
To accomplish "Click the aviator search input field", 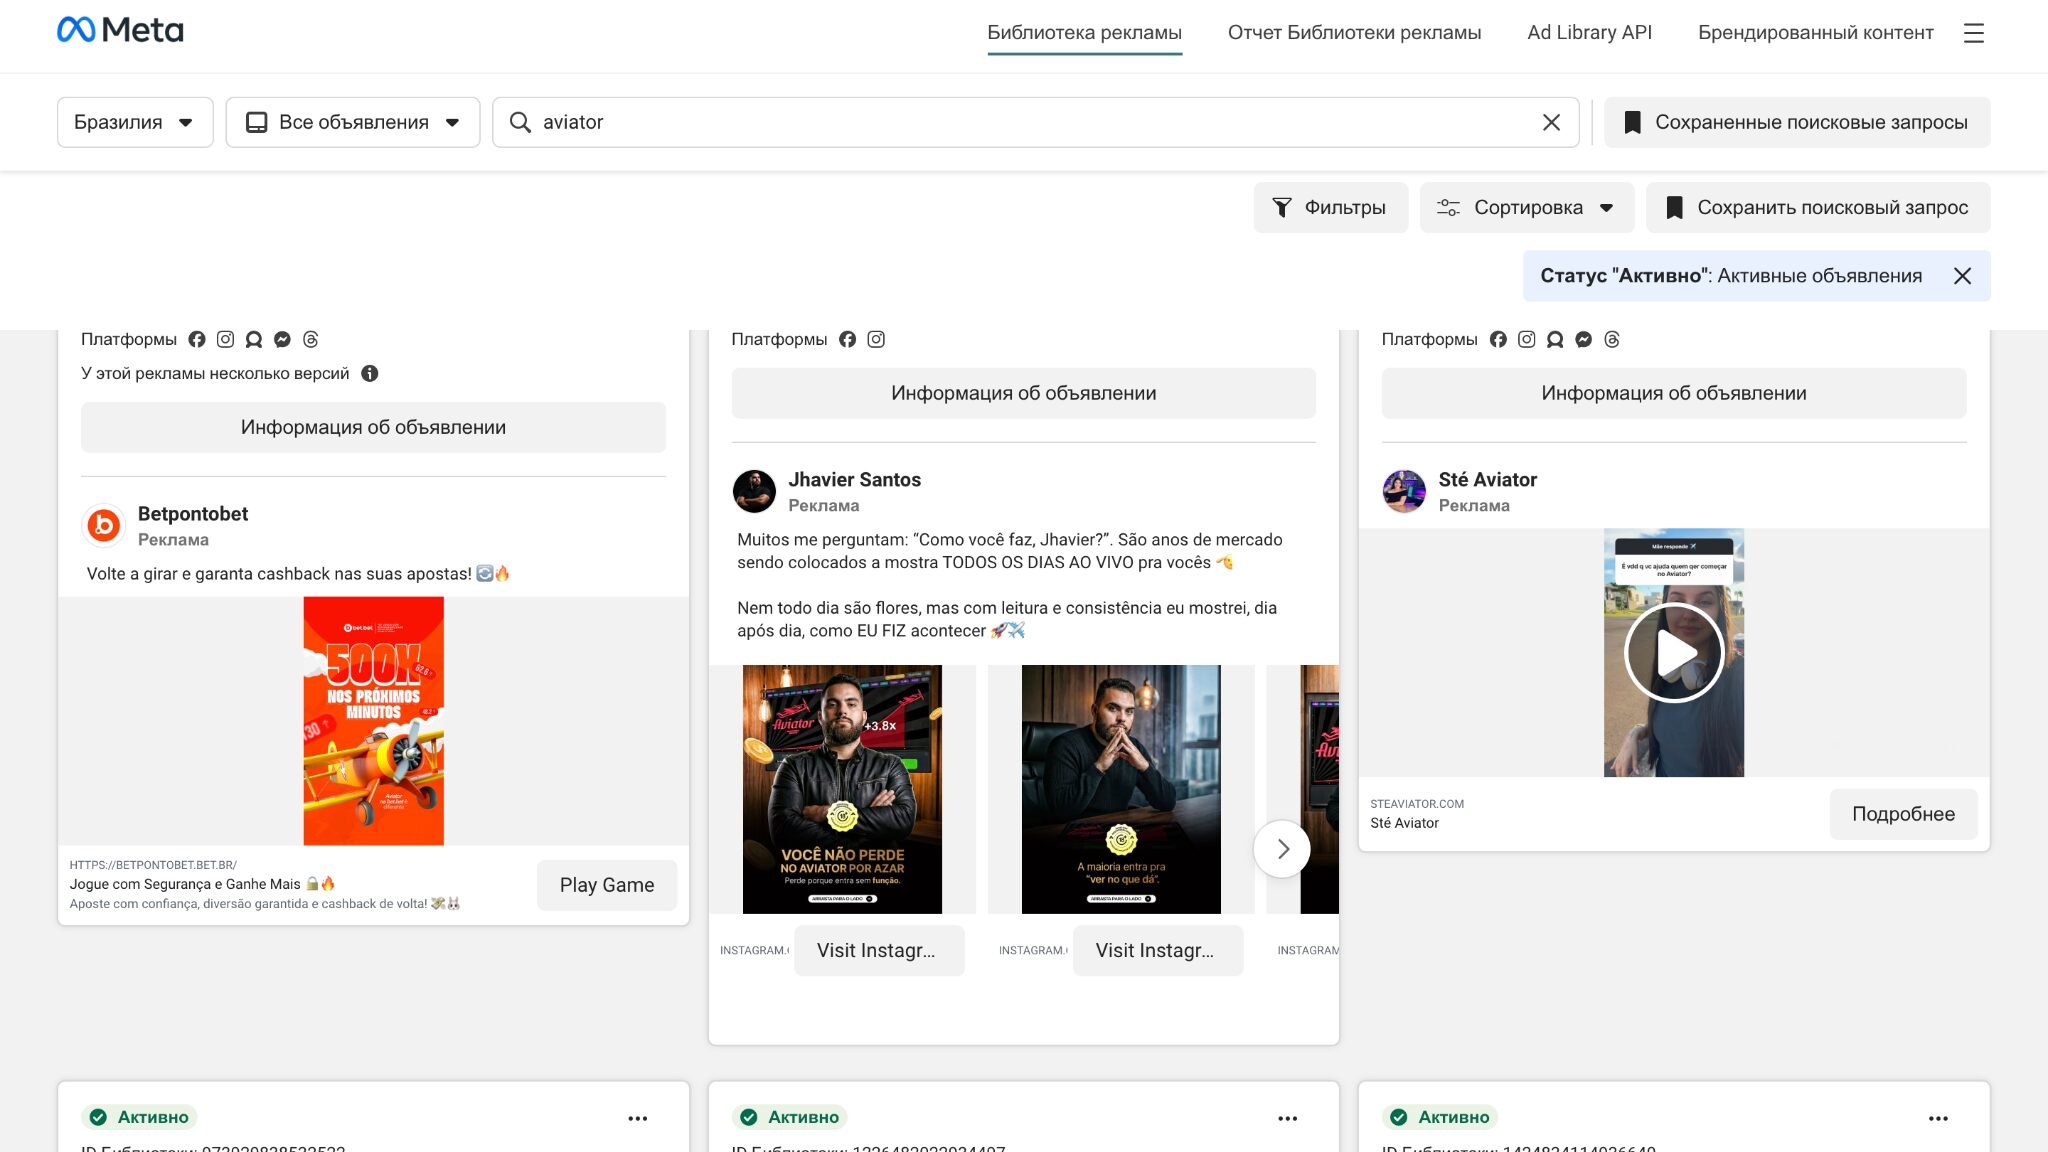I will tap(1020, 122).
